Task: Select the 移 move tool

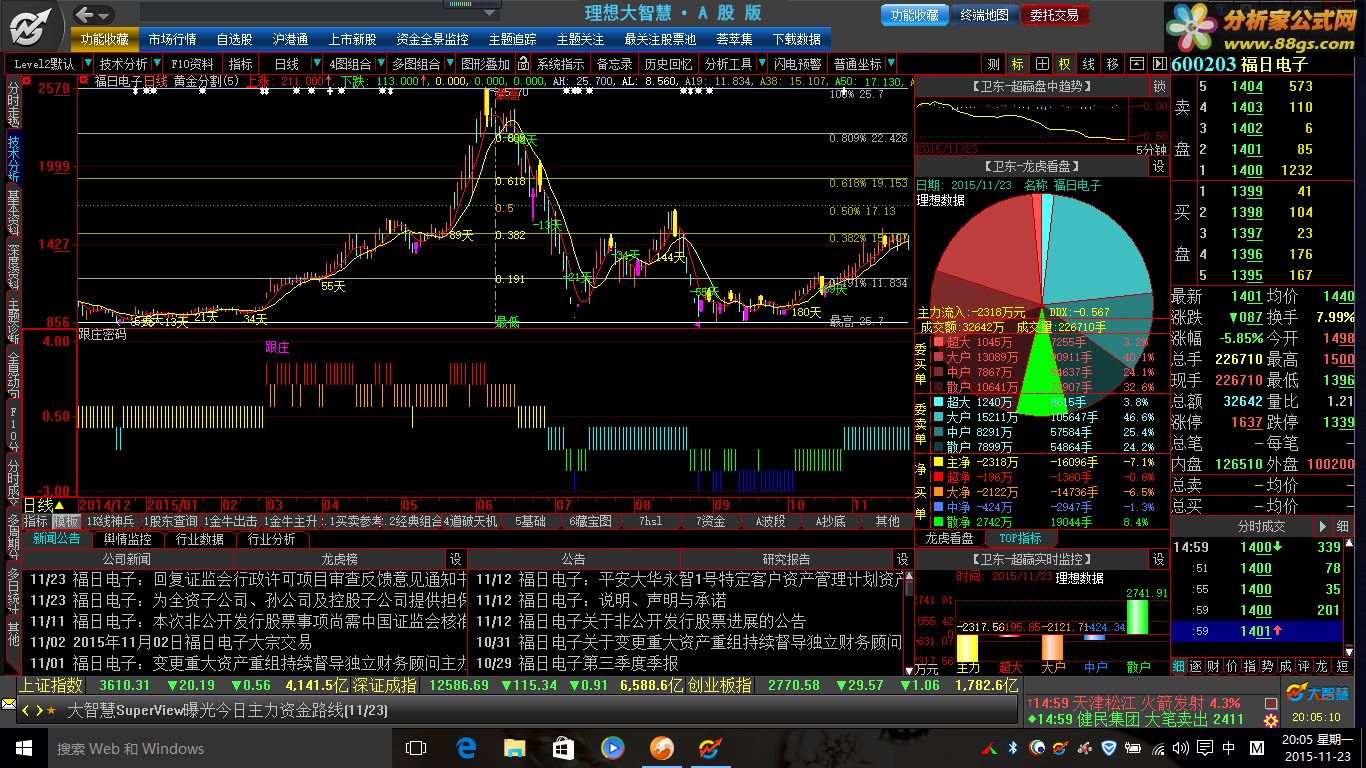Action: 1113,64
